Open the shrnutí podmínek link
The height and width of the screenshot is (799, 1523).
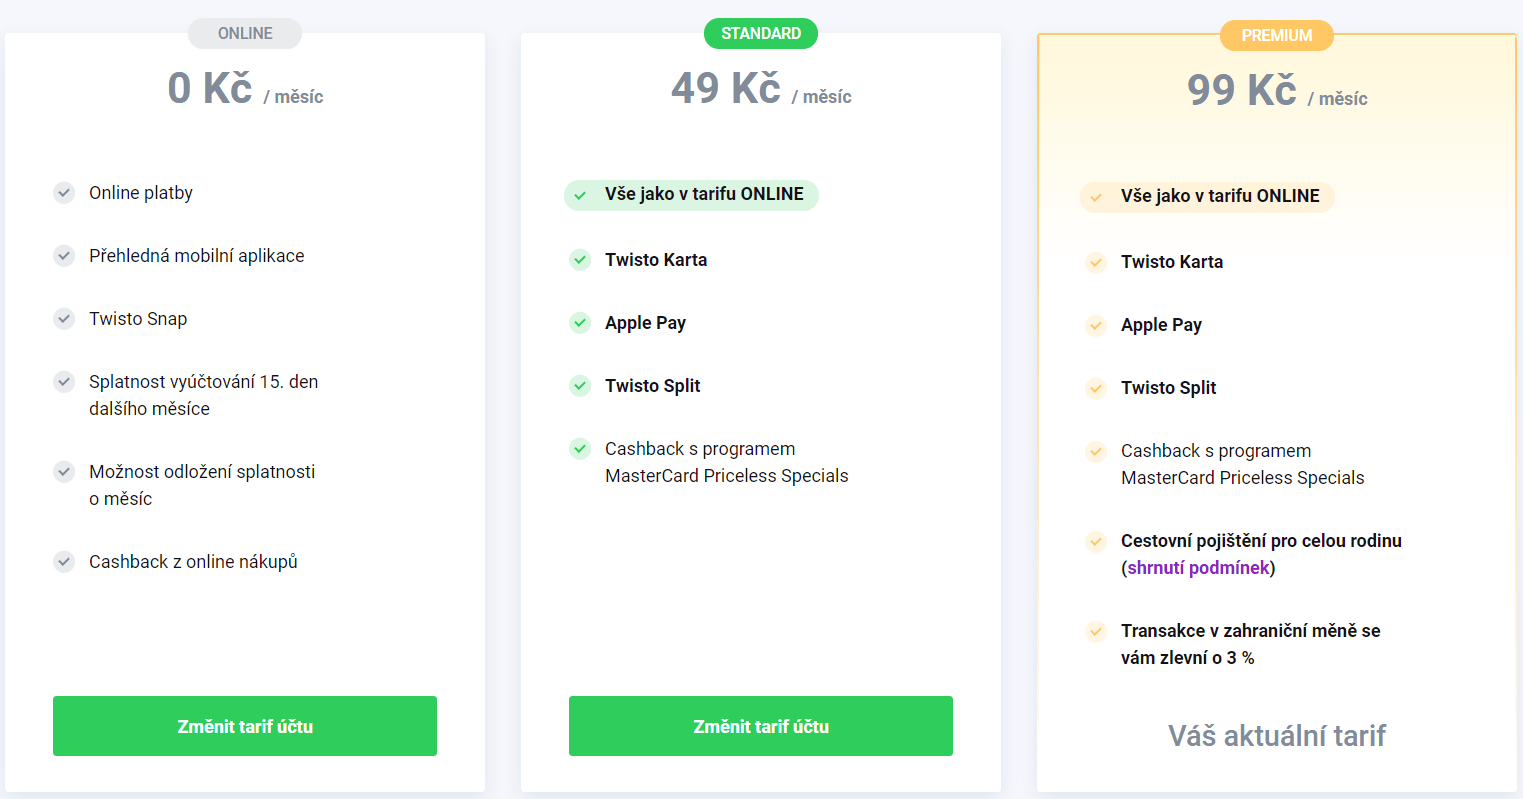1198,568
